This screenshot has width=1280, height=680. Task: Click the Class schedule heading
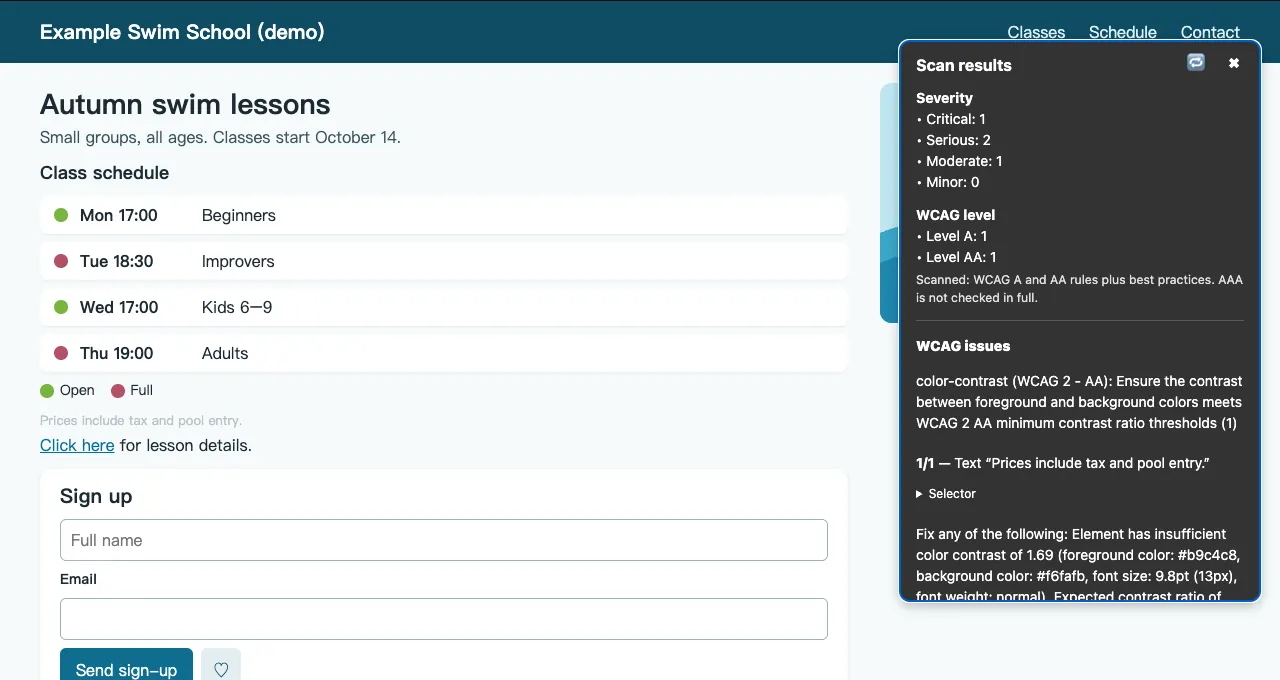(104, 173)
